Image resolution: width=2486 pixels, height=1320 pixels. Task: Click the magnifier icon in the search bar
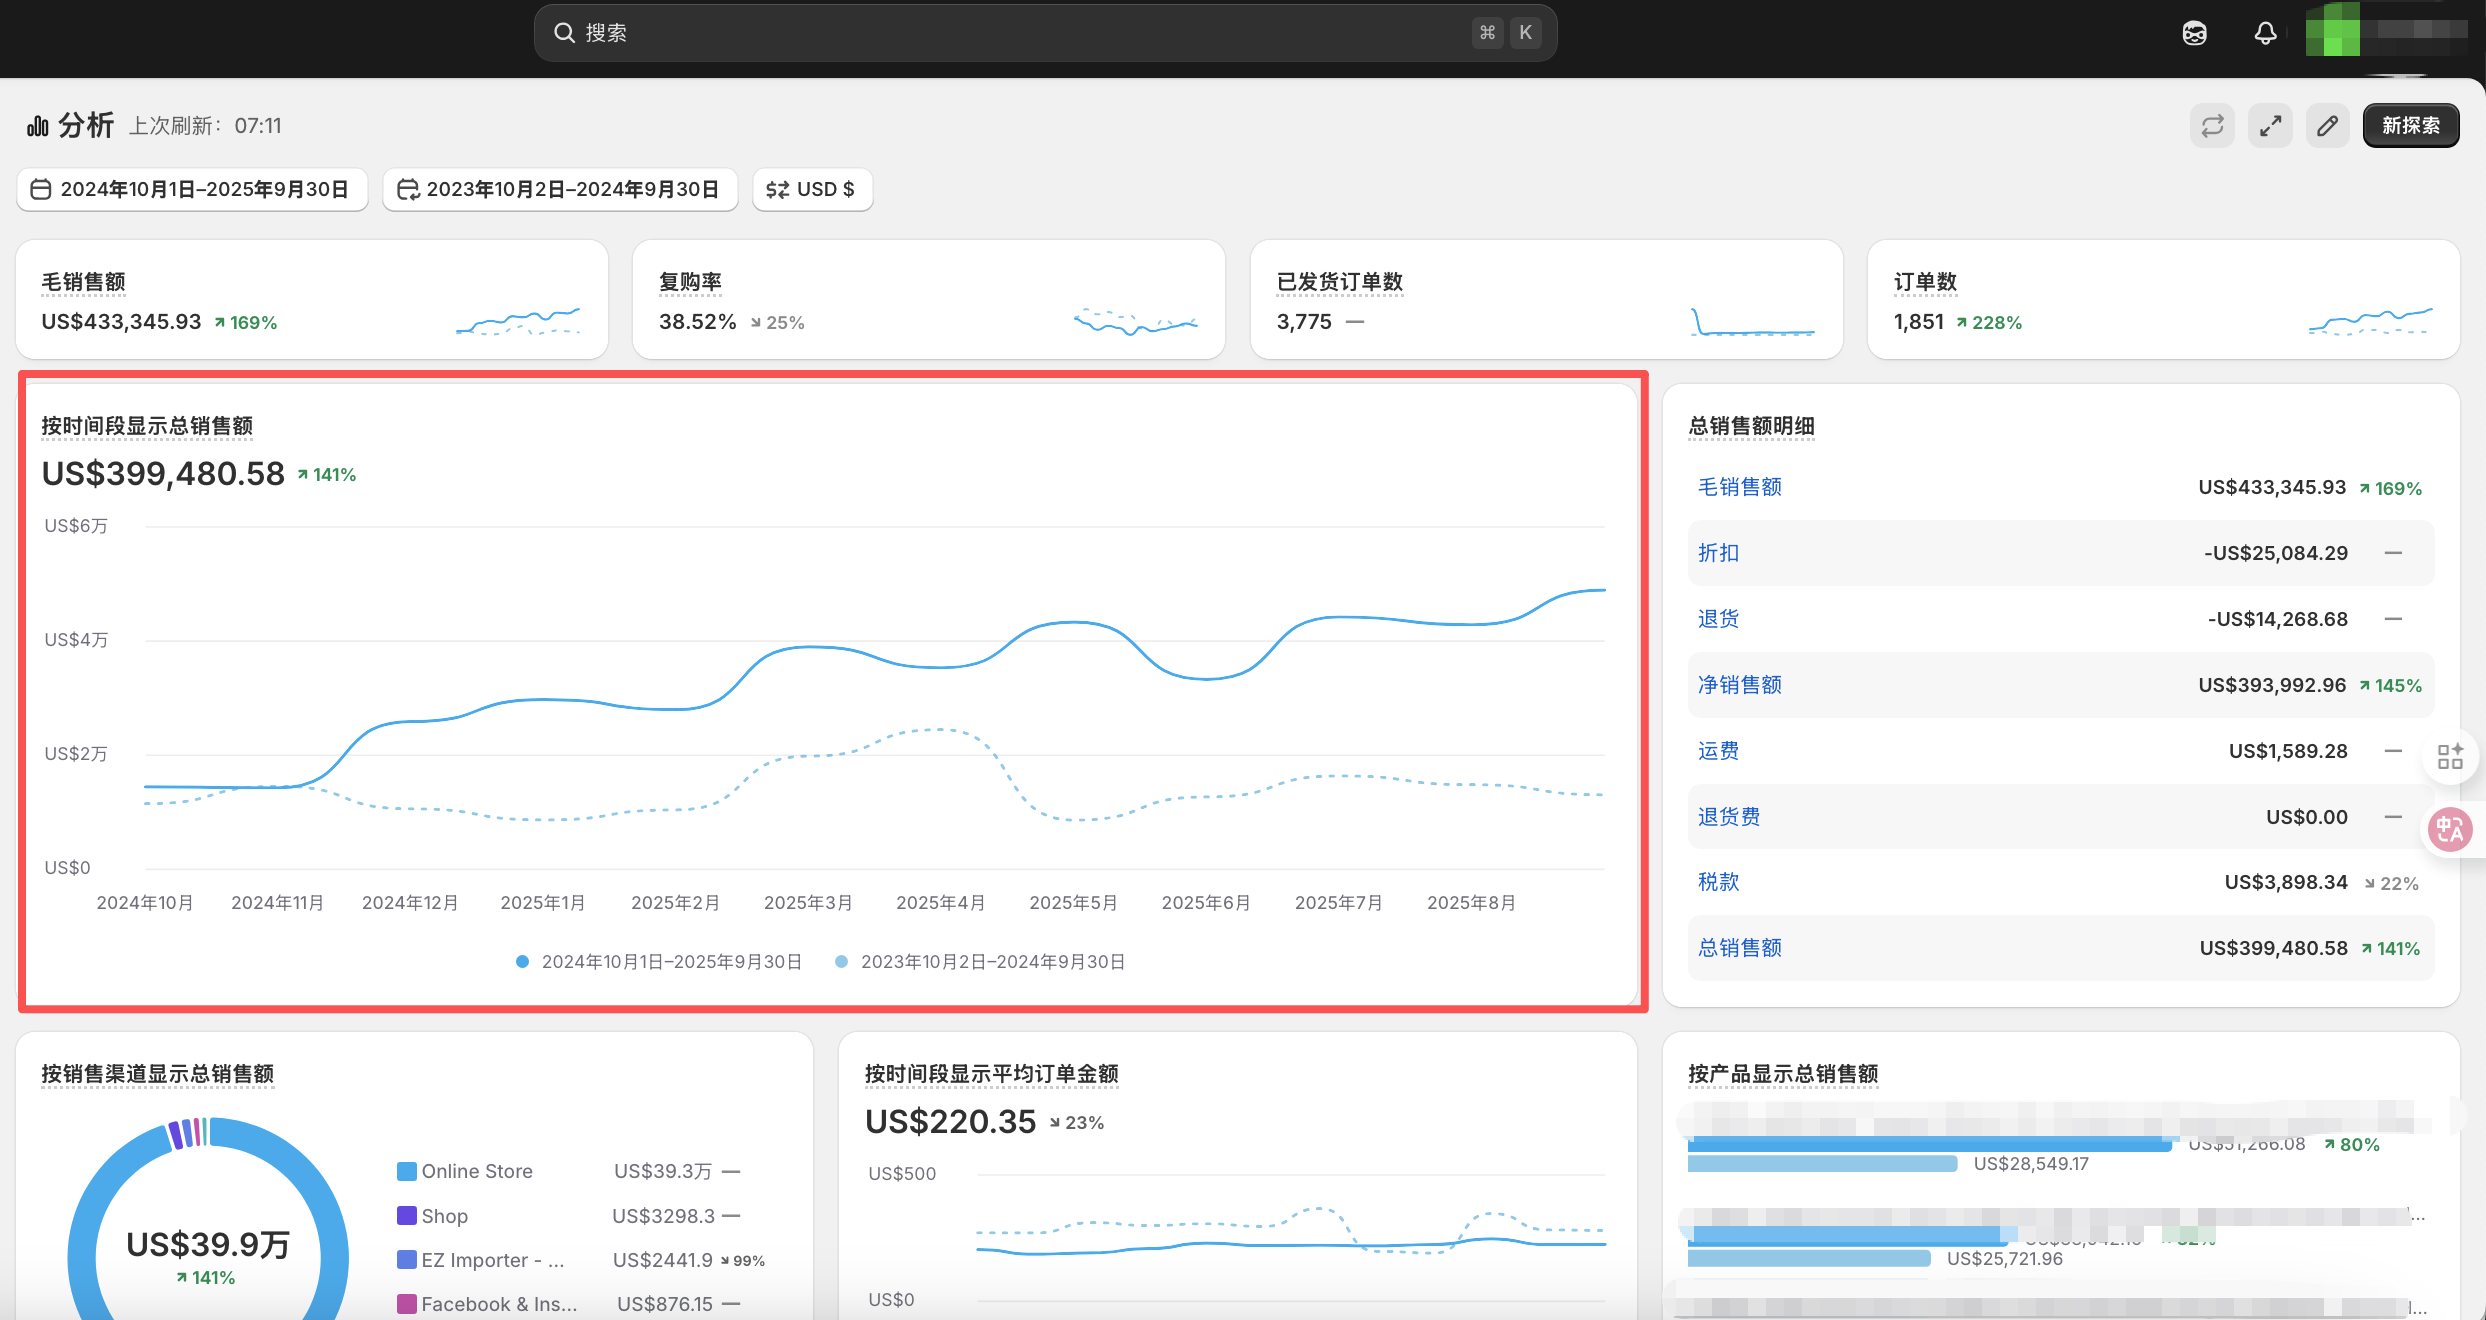565,32
